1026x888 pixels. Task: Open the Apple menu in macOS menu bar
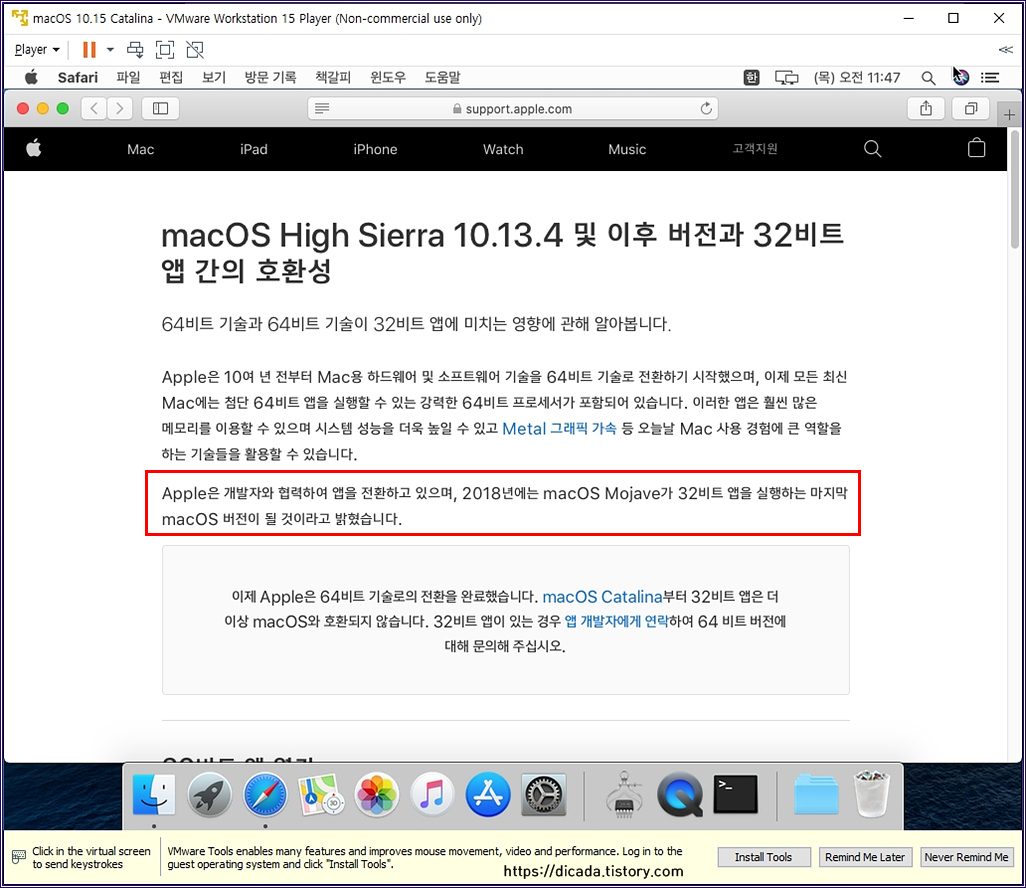31,77
